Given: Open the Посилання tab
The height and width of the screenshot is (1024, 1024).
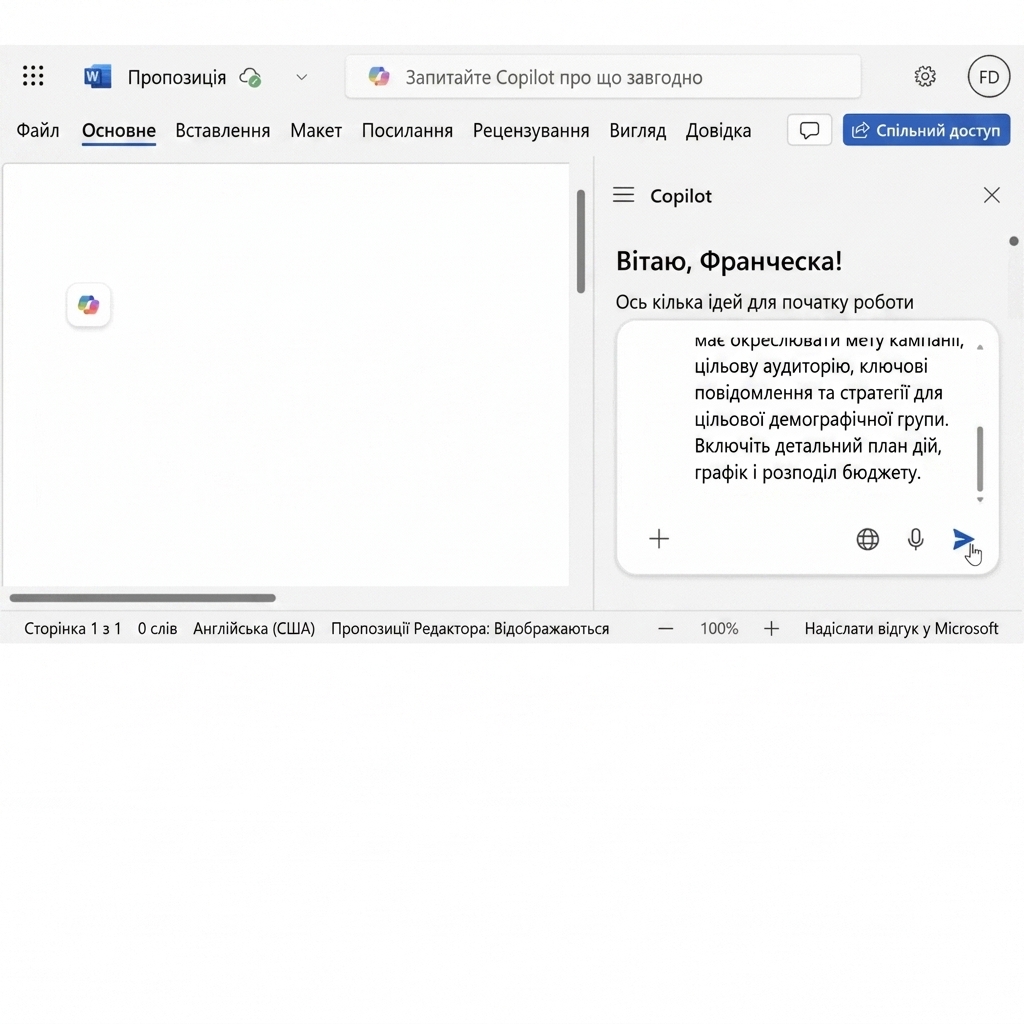Looking at the screenshot, I should click(x=408, y=131).
